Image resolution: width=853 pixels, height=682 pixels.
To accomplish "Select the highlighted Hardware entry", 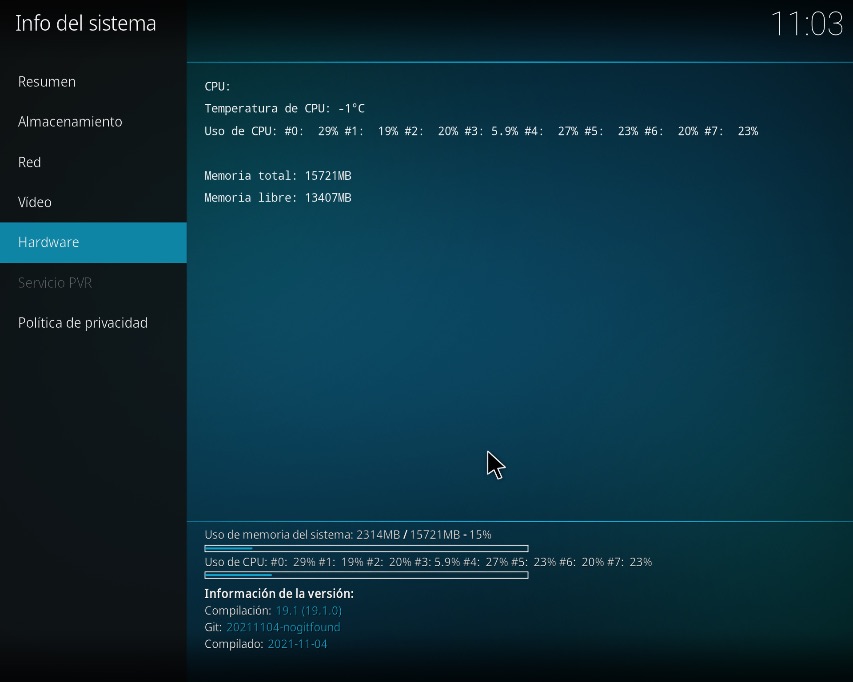I will coord(93,243).
